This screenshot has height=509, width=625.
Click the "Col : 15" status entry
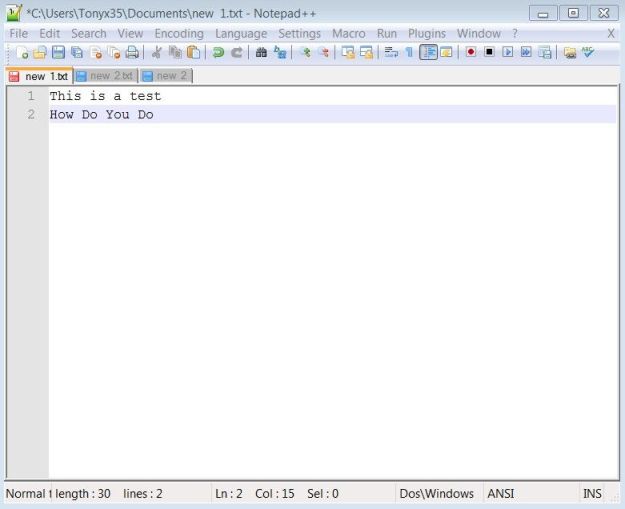pyautogui.click(x=275, y=493)
